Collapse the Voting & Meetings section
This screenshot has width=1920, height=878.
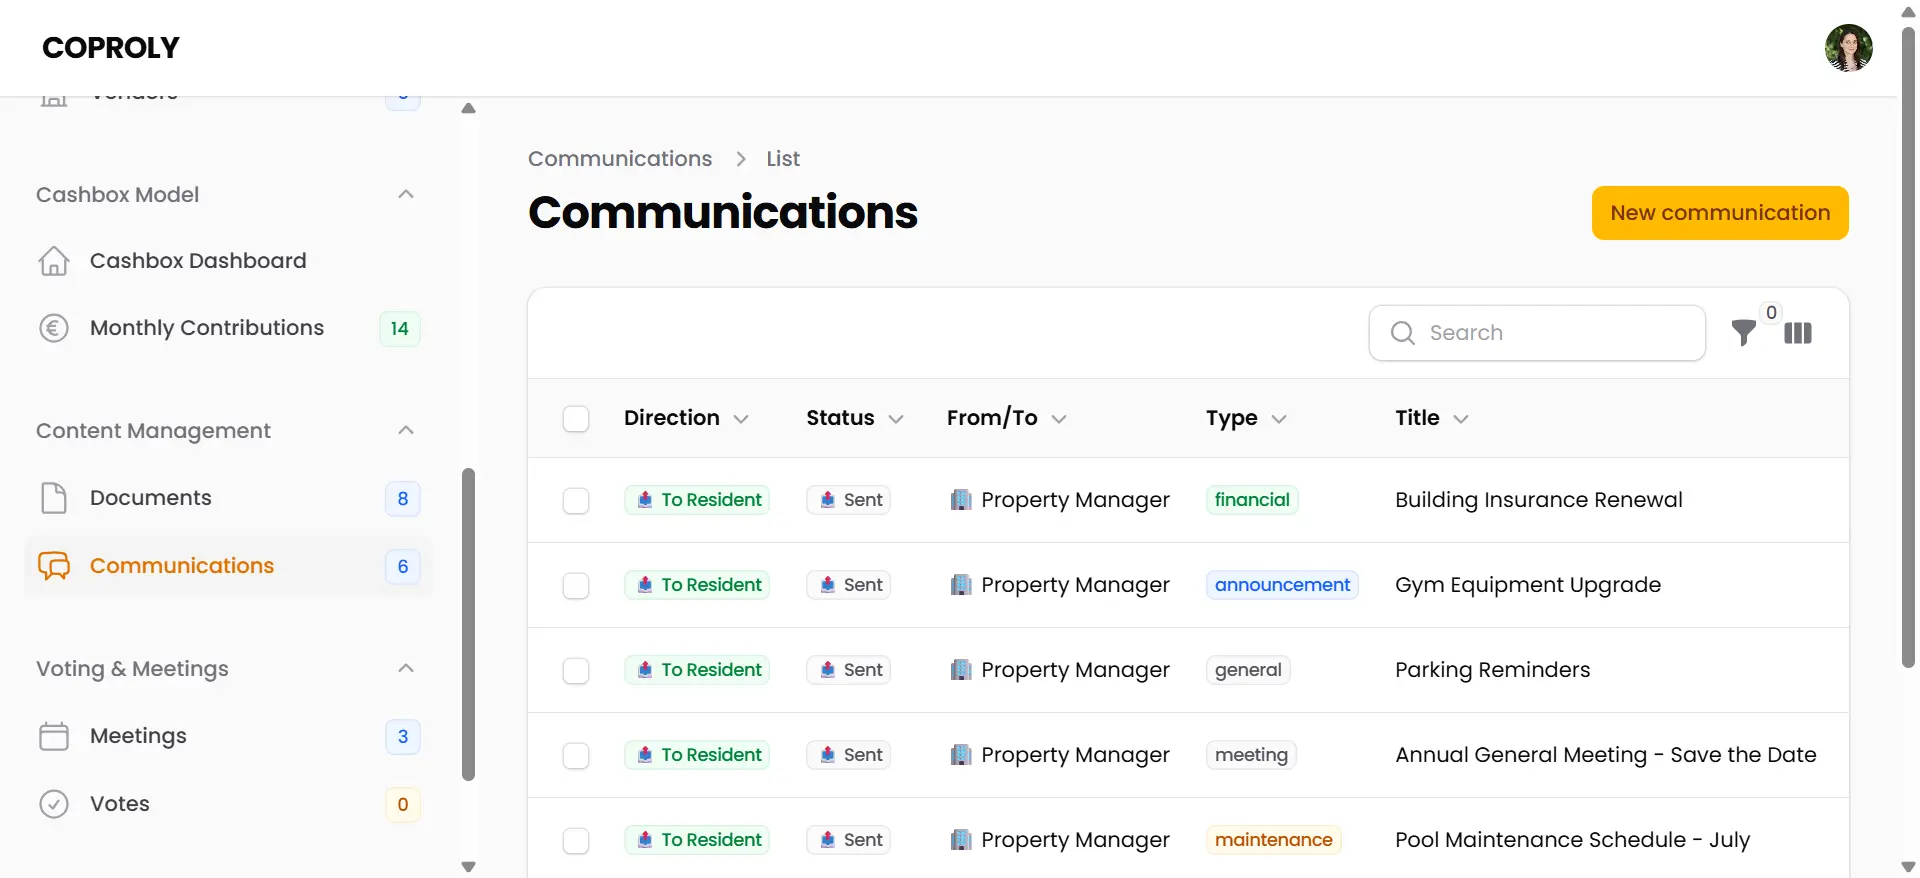[406, 668]
